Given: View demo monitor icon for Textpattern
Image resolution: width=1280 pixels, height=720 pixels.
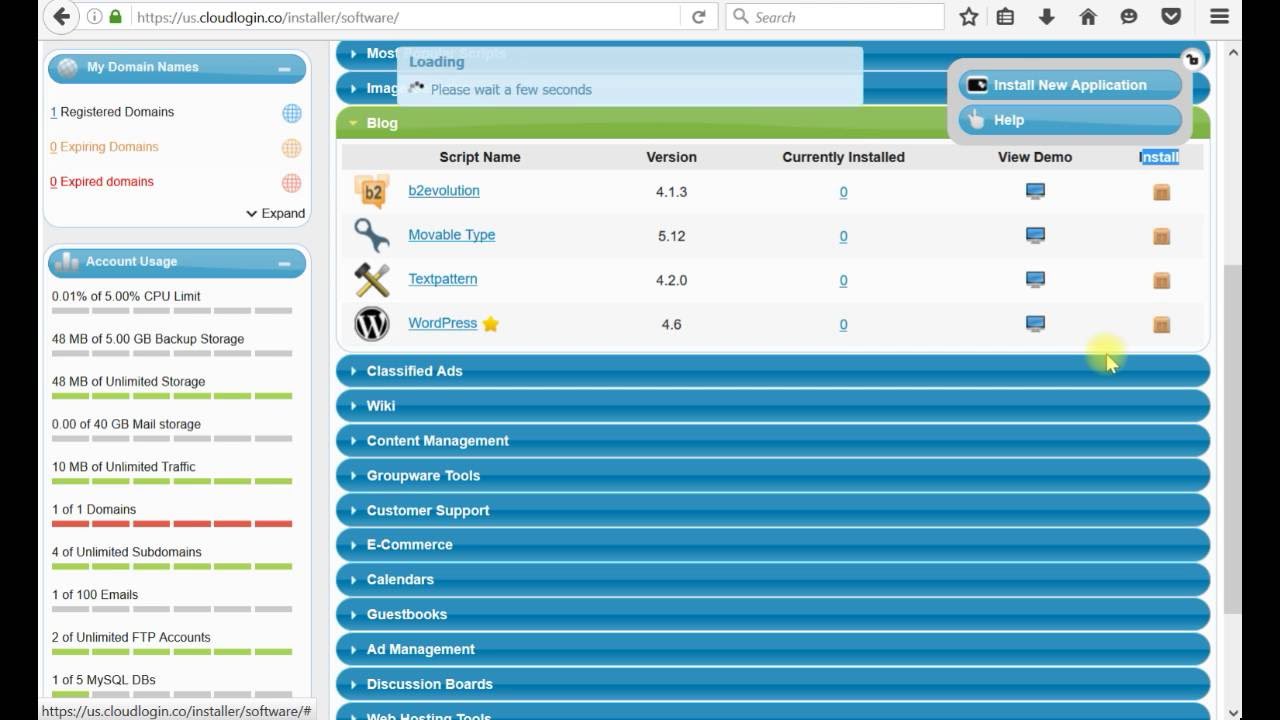Looking at the screenshot, I should [1035, 279].
